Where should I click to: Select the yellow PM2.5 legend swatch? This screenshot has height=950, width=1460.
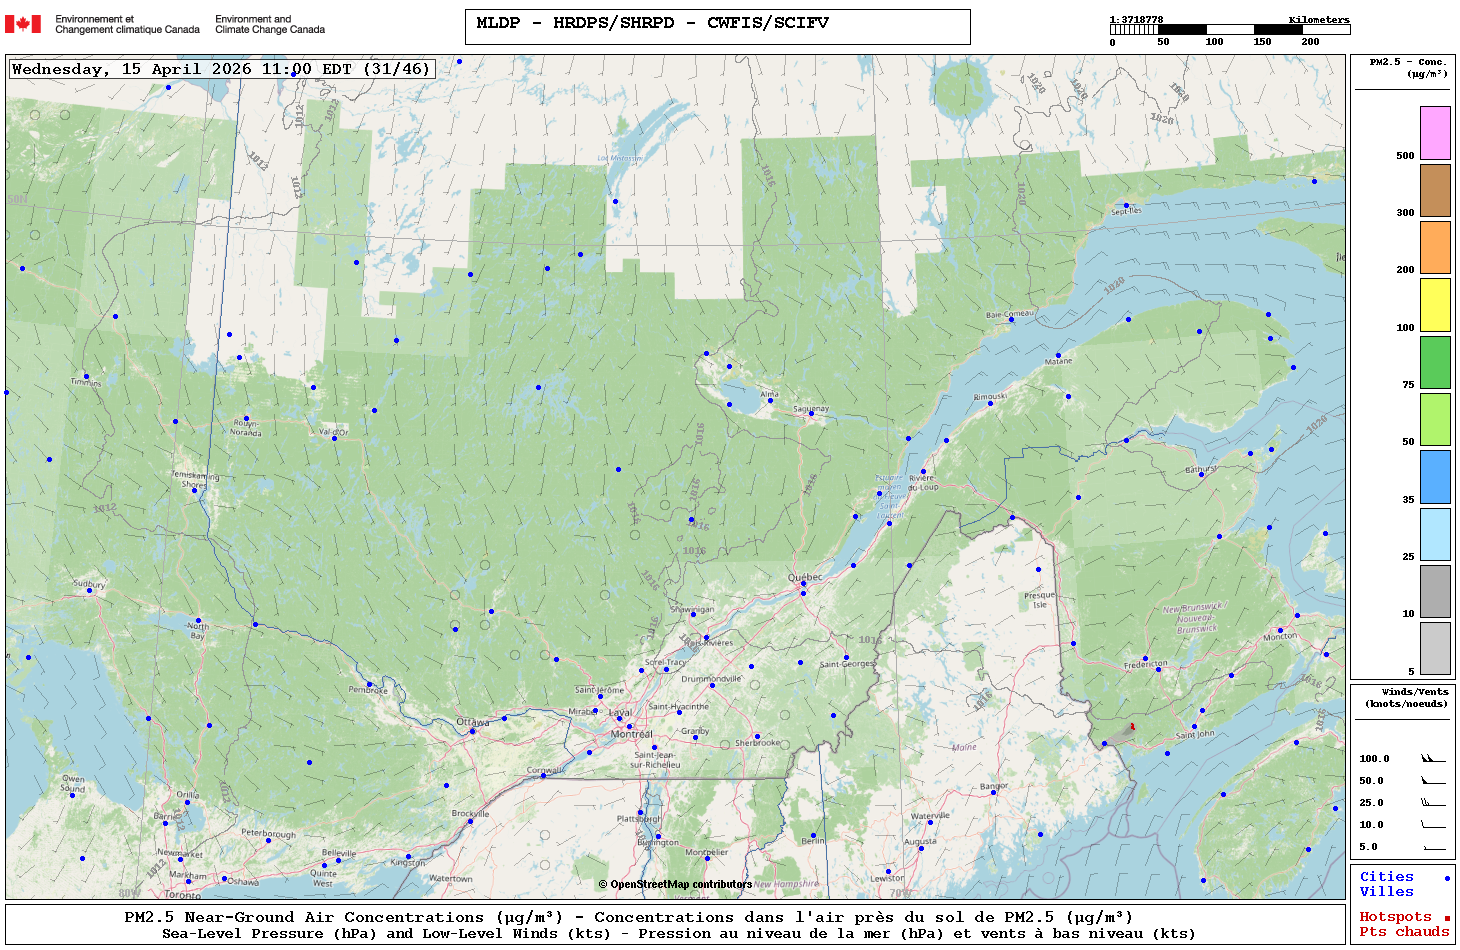click(1435, 305)
